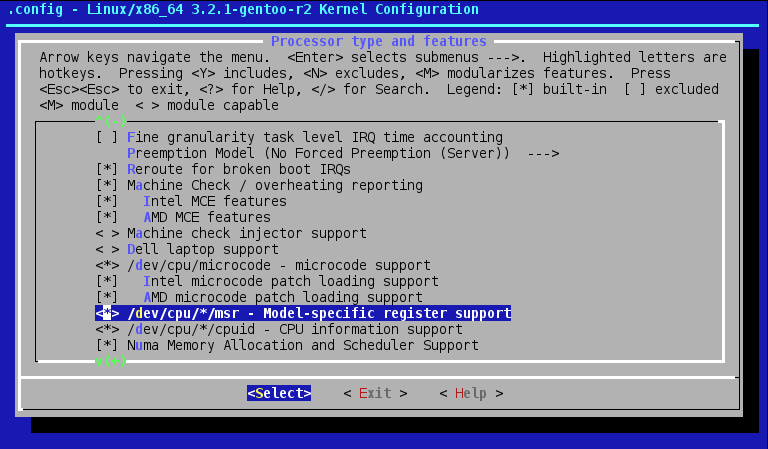Toggle AMD microcode patch loading support
This screenshot has width=768, height=449.
pyautogui.click(x=259, y=297)
